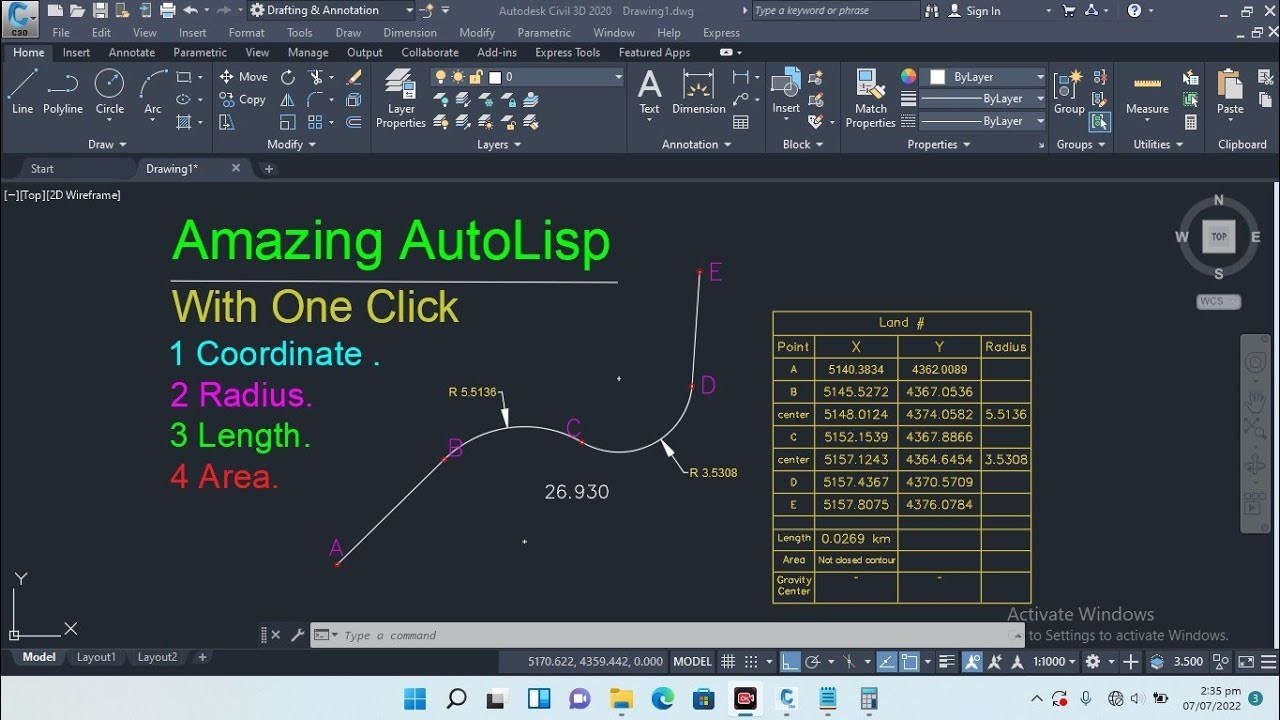
Task: Click the Group tool
Action: coord(1069,92)
